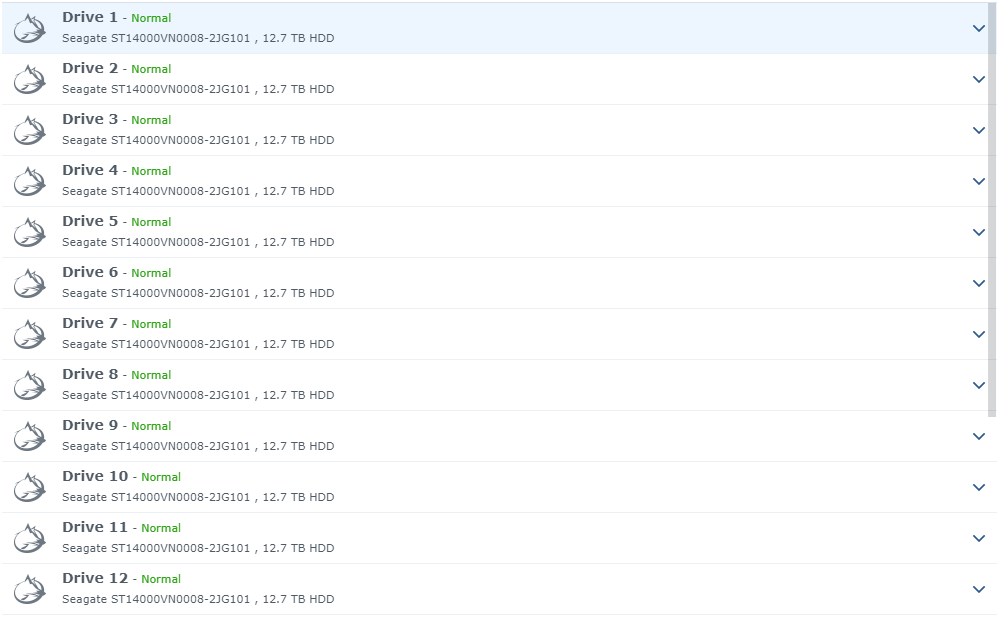The height and width of the screenshot is (619, 1008).
Task: Select the "Drive 11" title text
Action: point(95,527)
